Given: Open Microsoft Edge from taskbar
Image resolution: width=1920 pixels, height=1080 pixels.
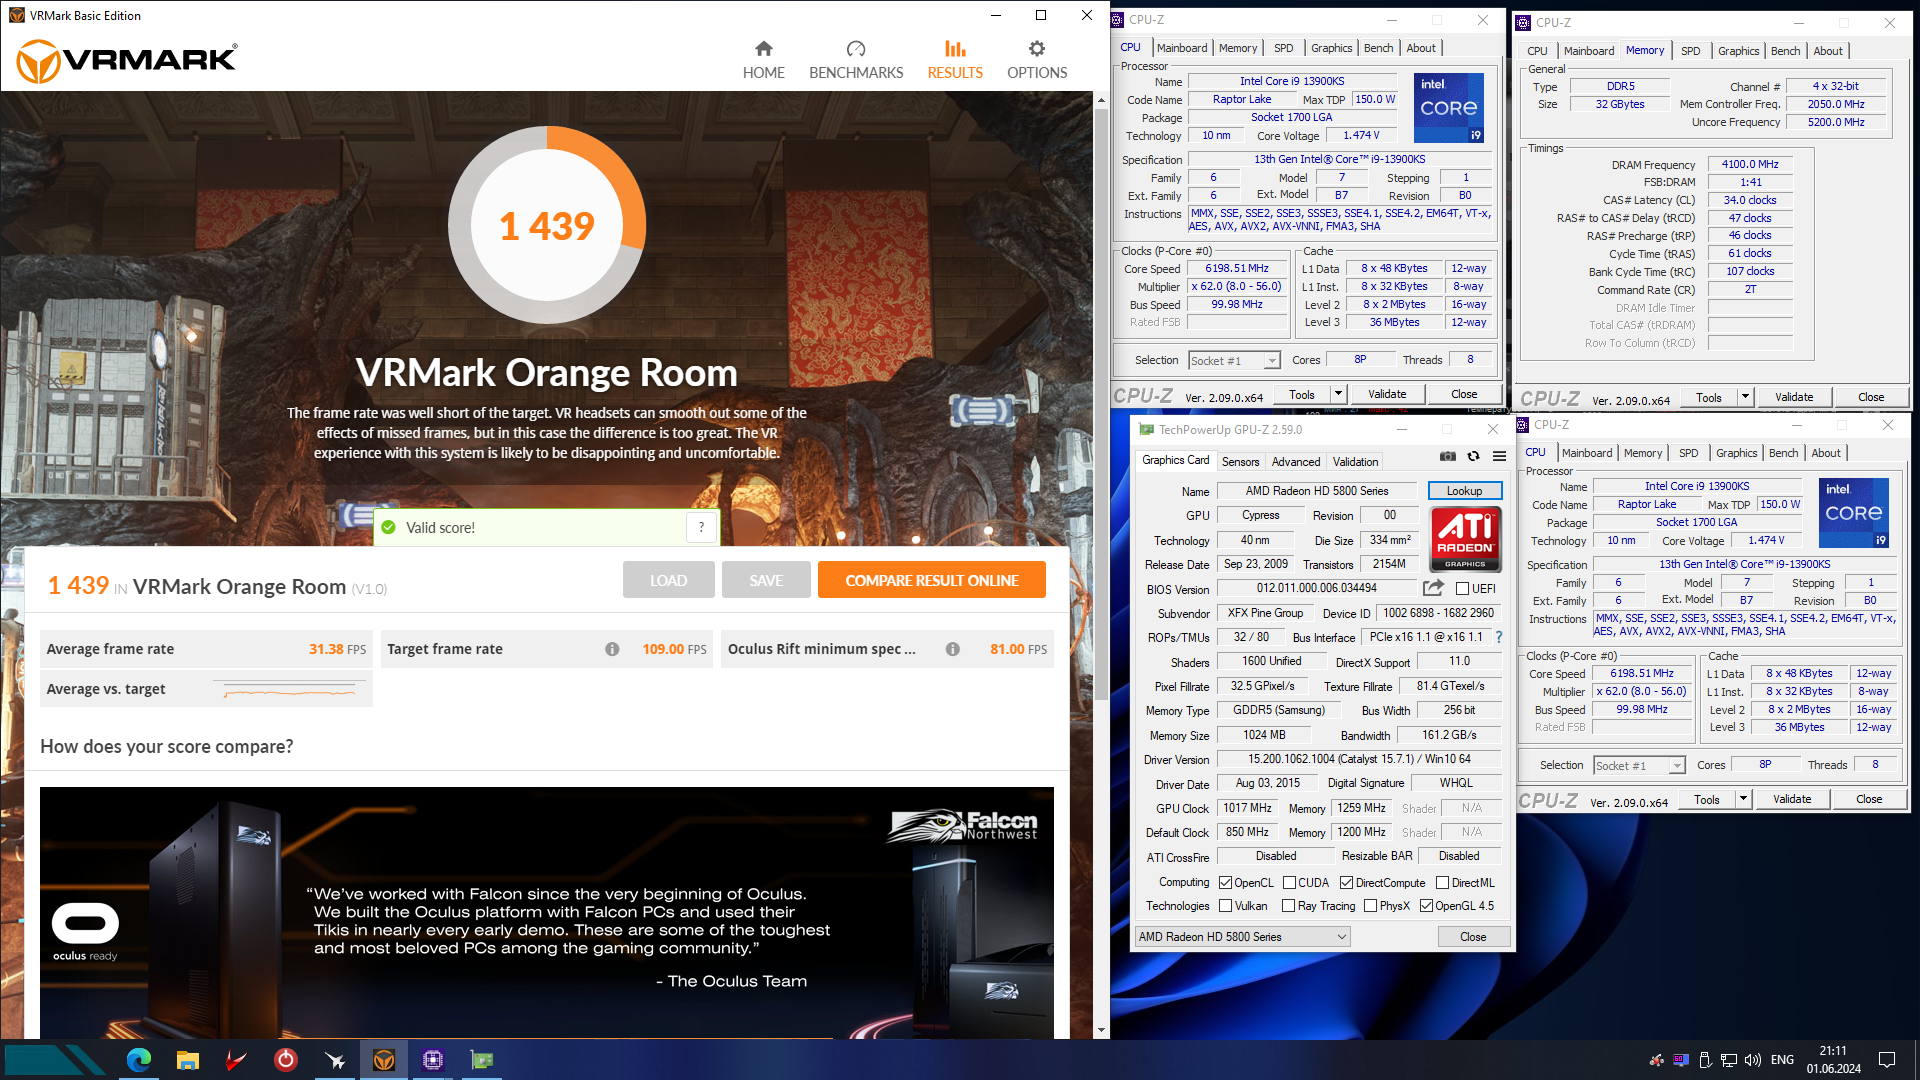Looking at the screenshot, I should coord(139,1060).
